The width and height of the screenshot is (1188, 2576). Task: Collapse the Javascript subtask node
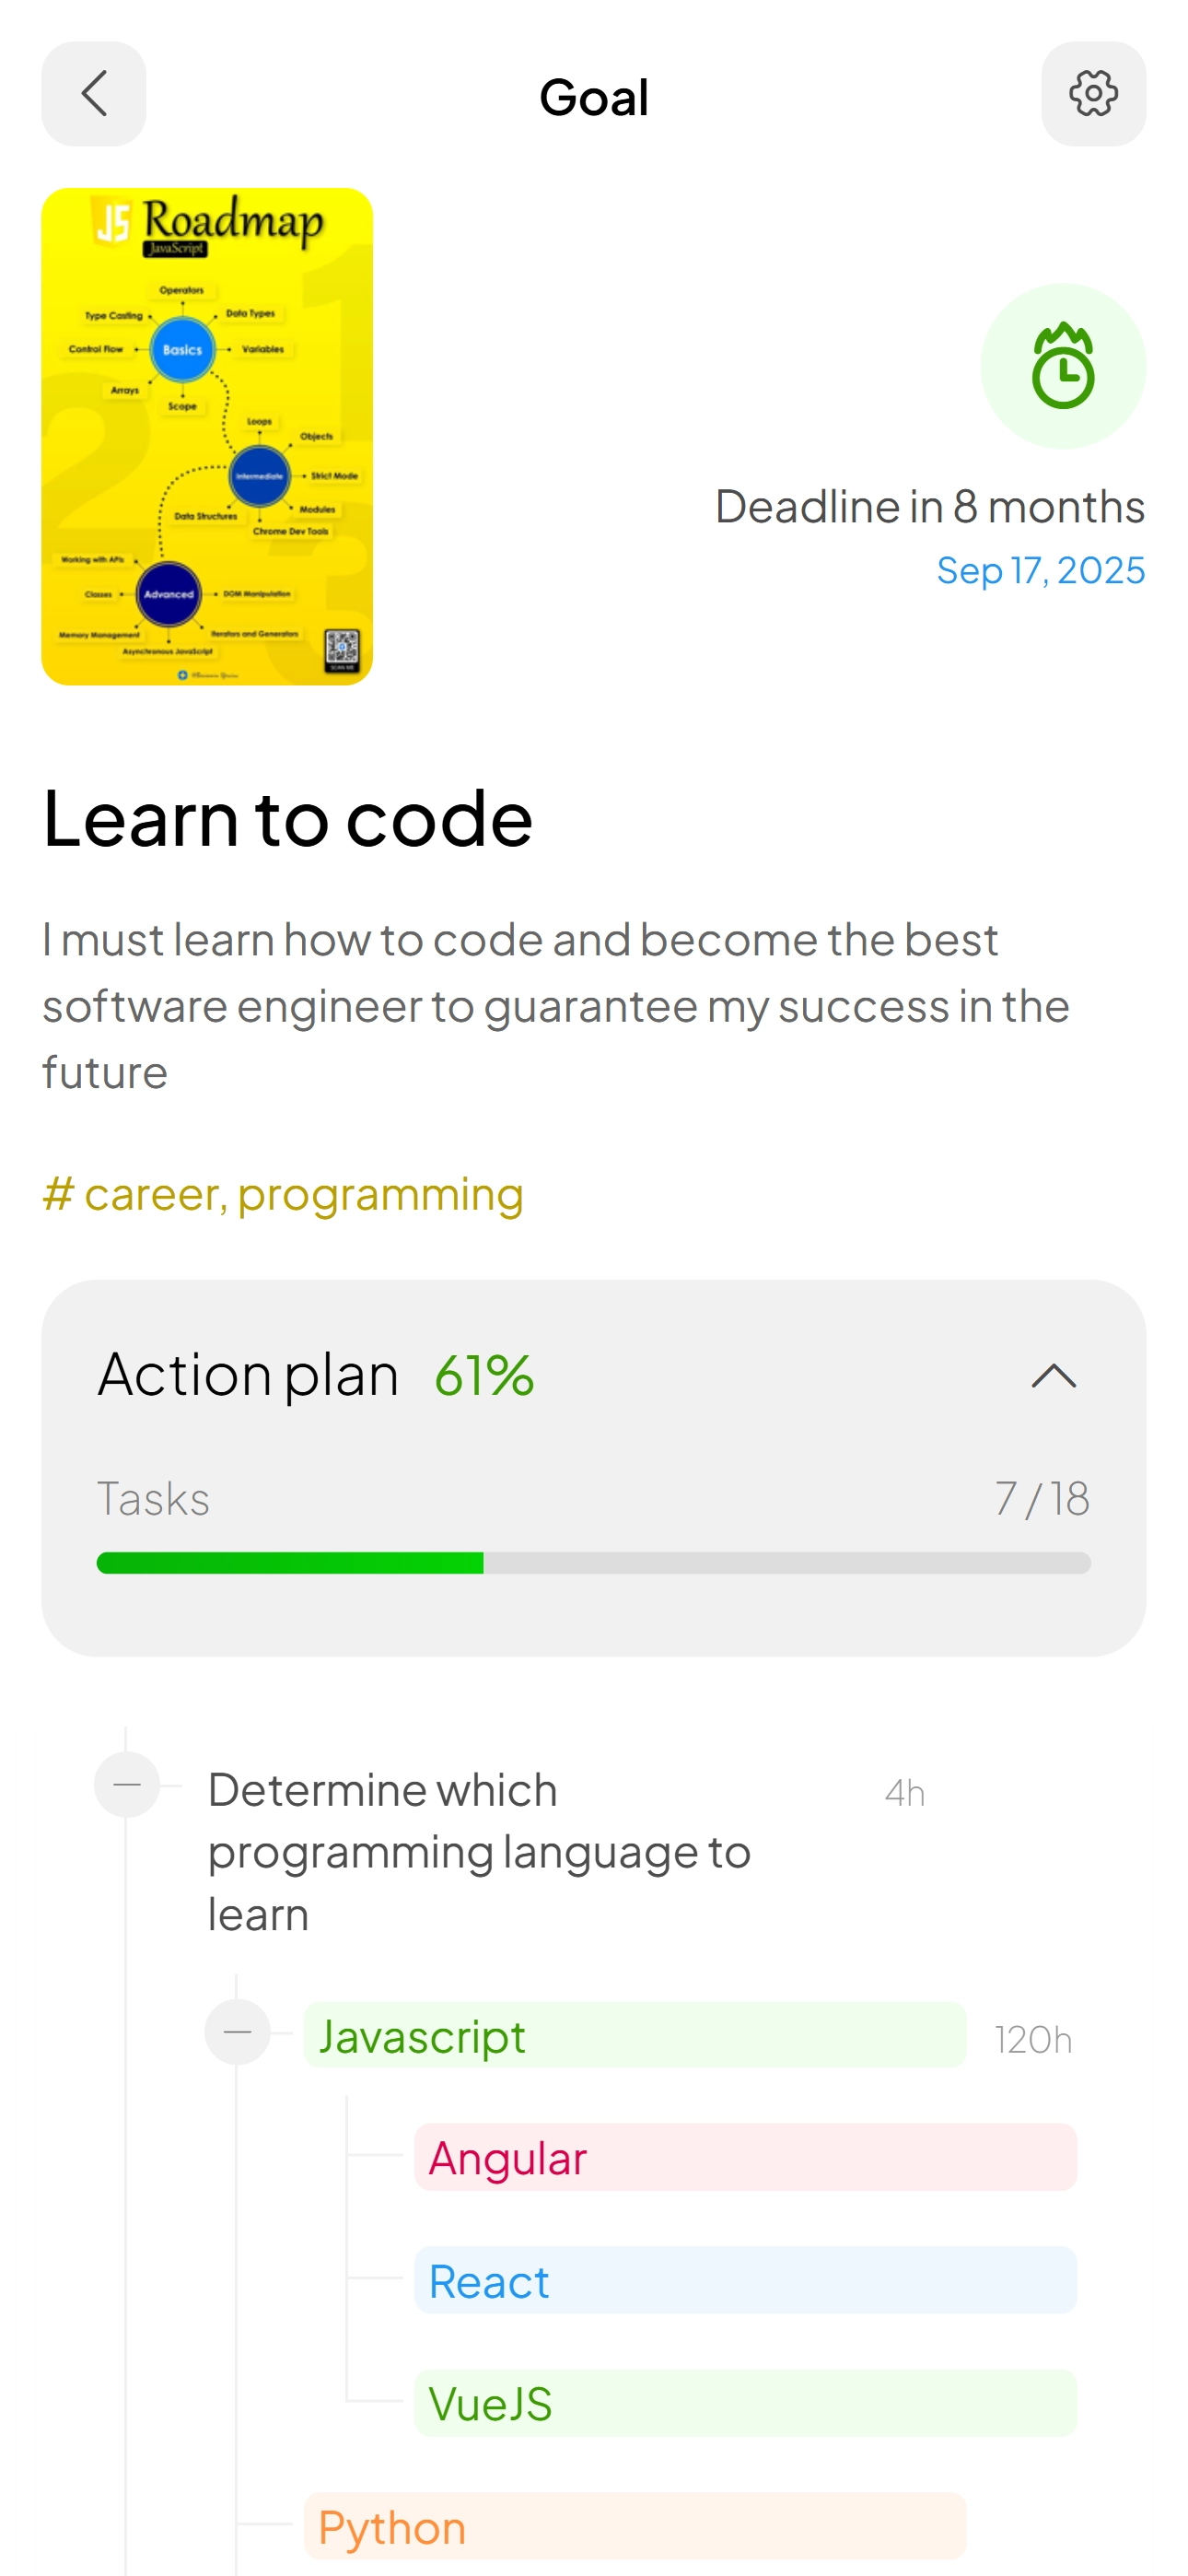[x=238, y=2032]
